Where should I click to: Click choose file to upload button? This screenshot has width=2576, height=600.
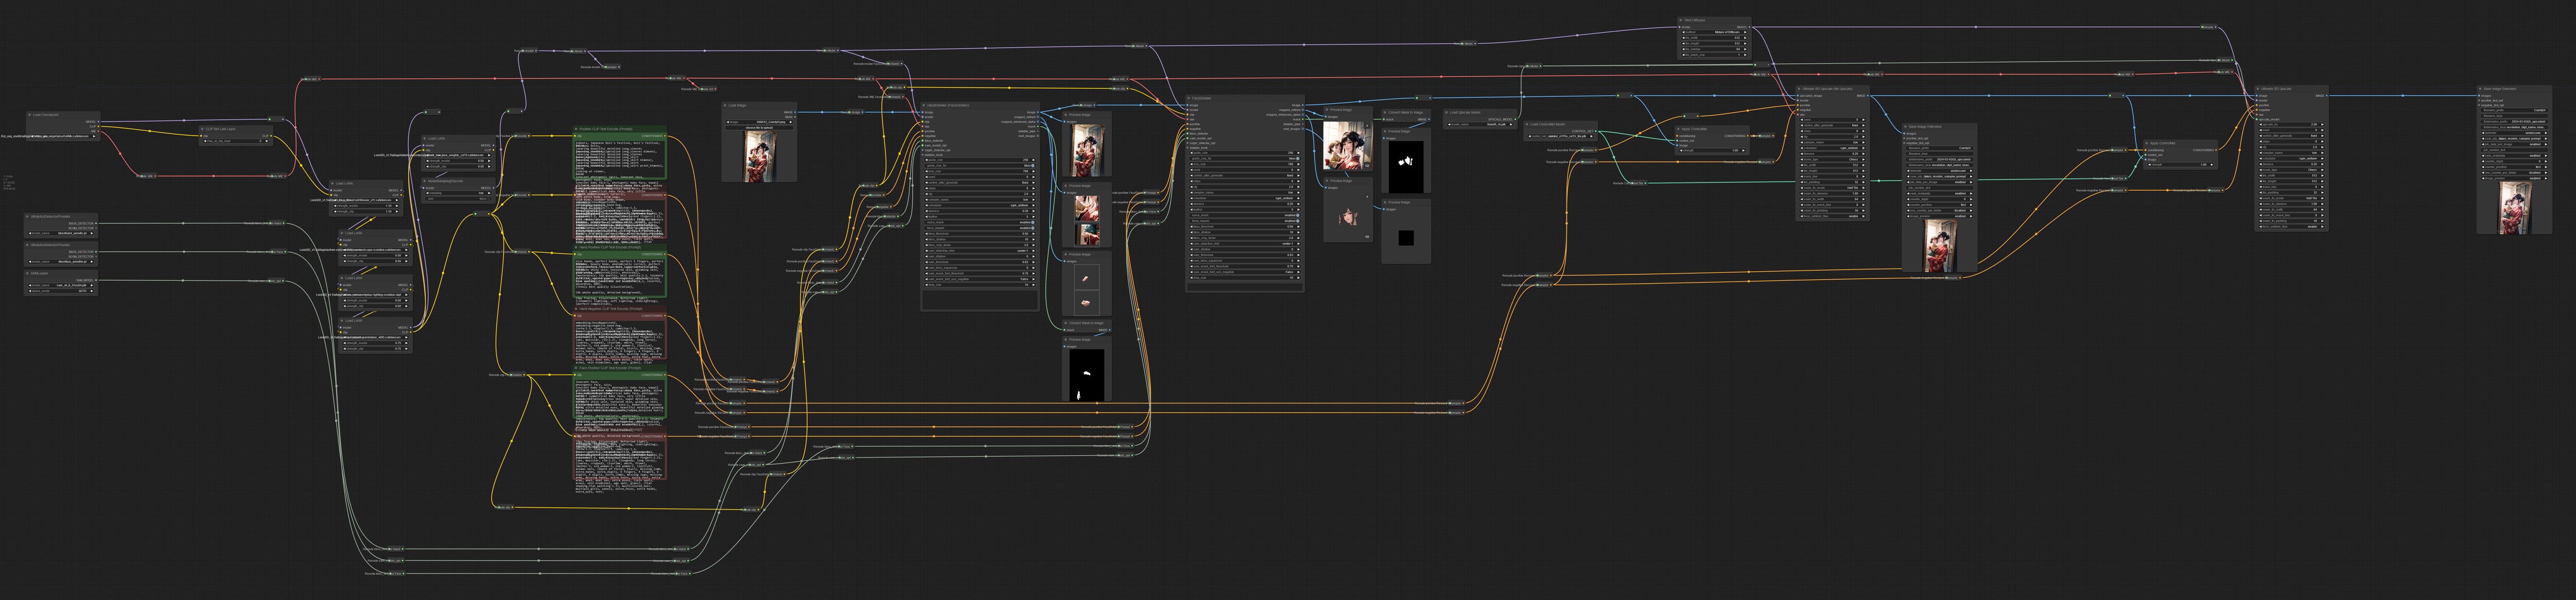pyautogui.click(x=759, y=128)
